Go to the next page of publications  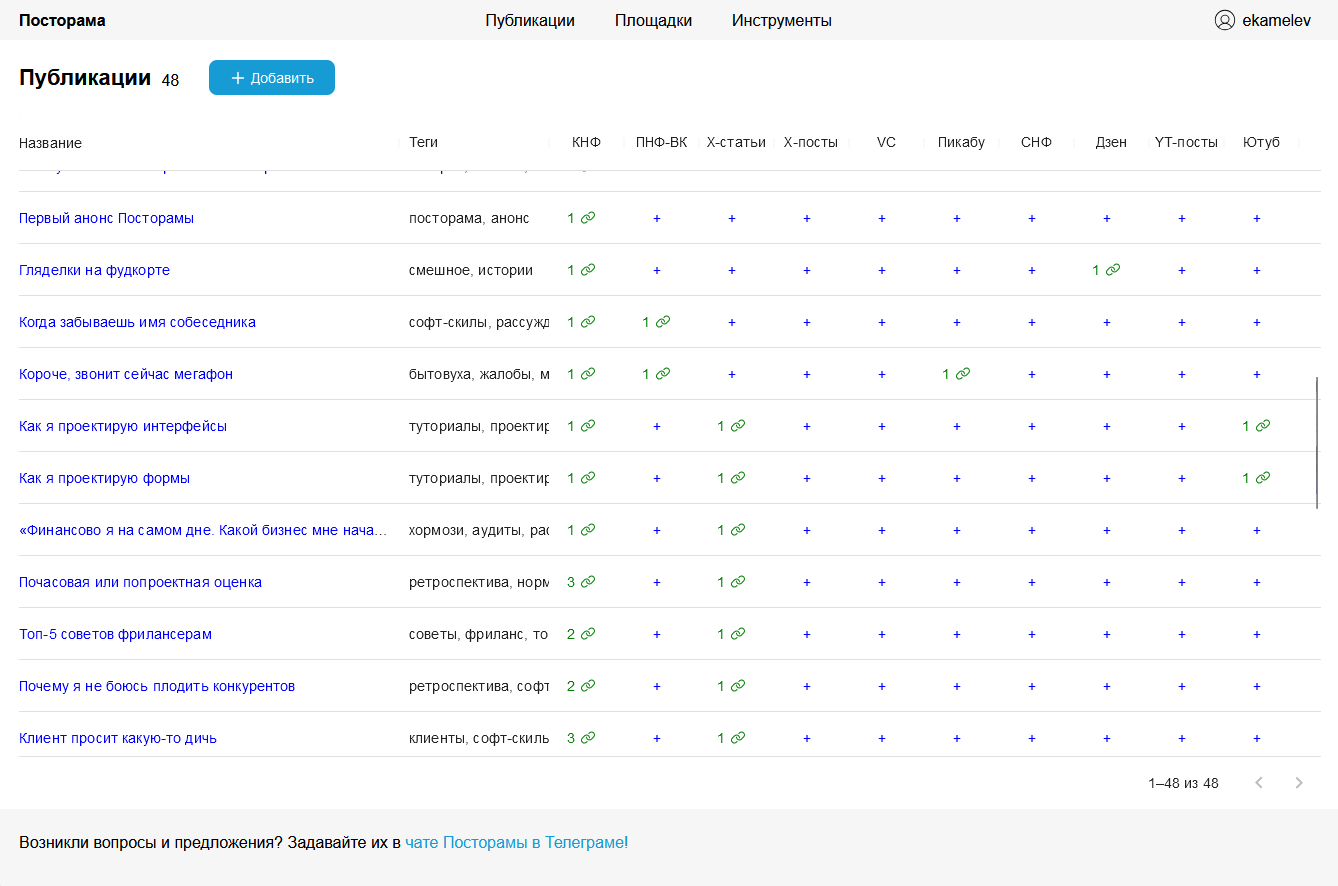[x=1299, y=783]
